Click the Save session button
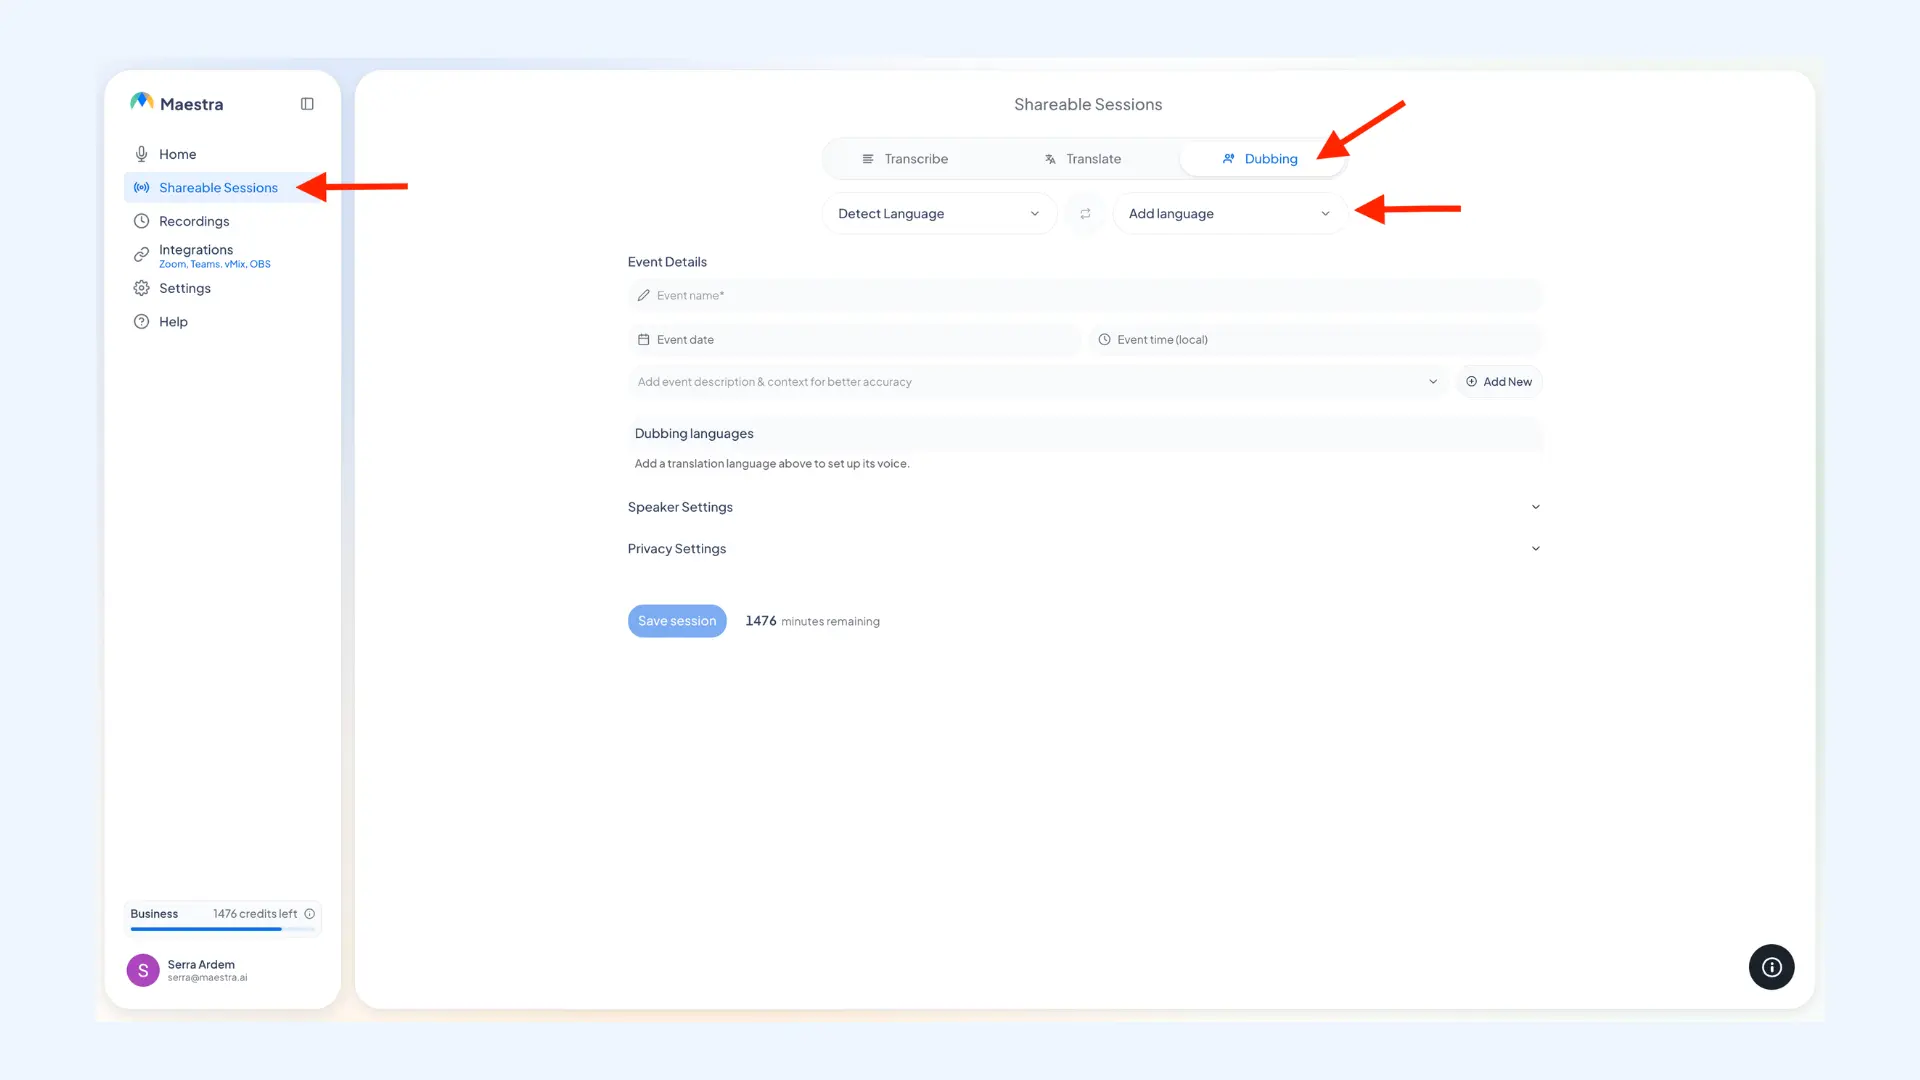The image size is (1920, 1080). coord(677,621)
